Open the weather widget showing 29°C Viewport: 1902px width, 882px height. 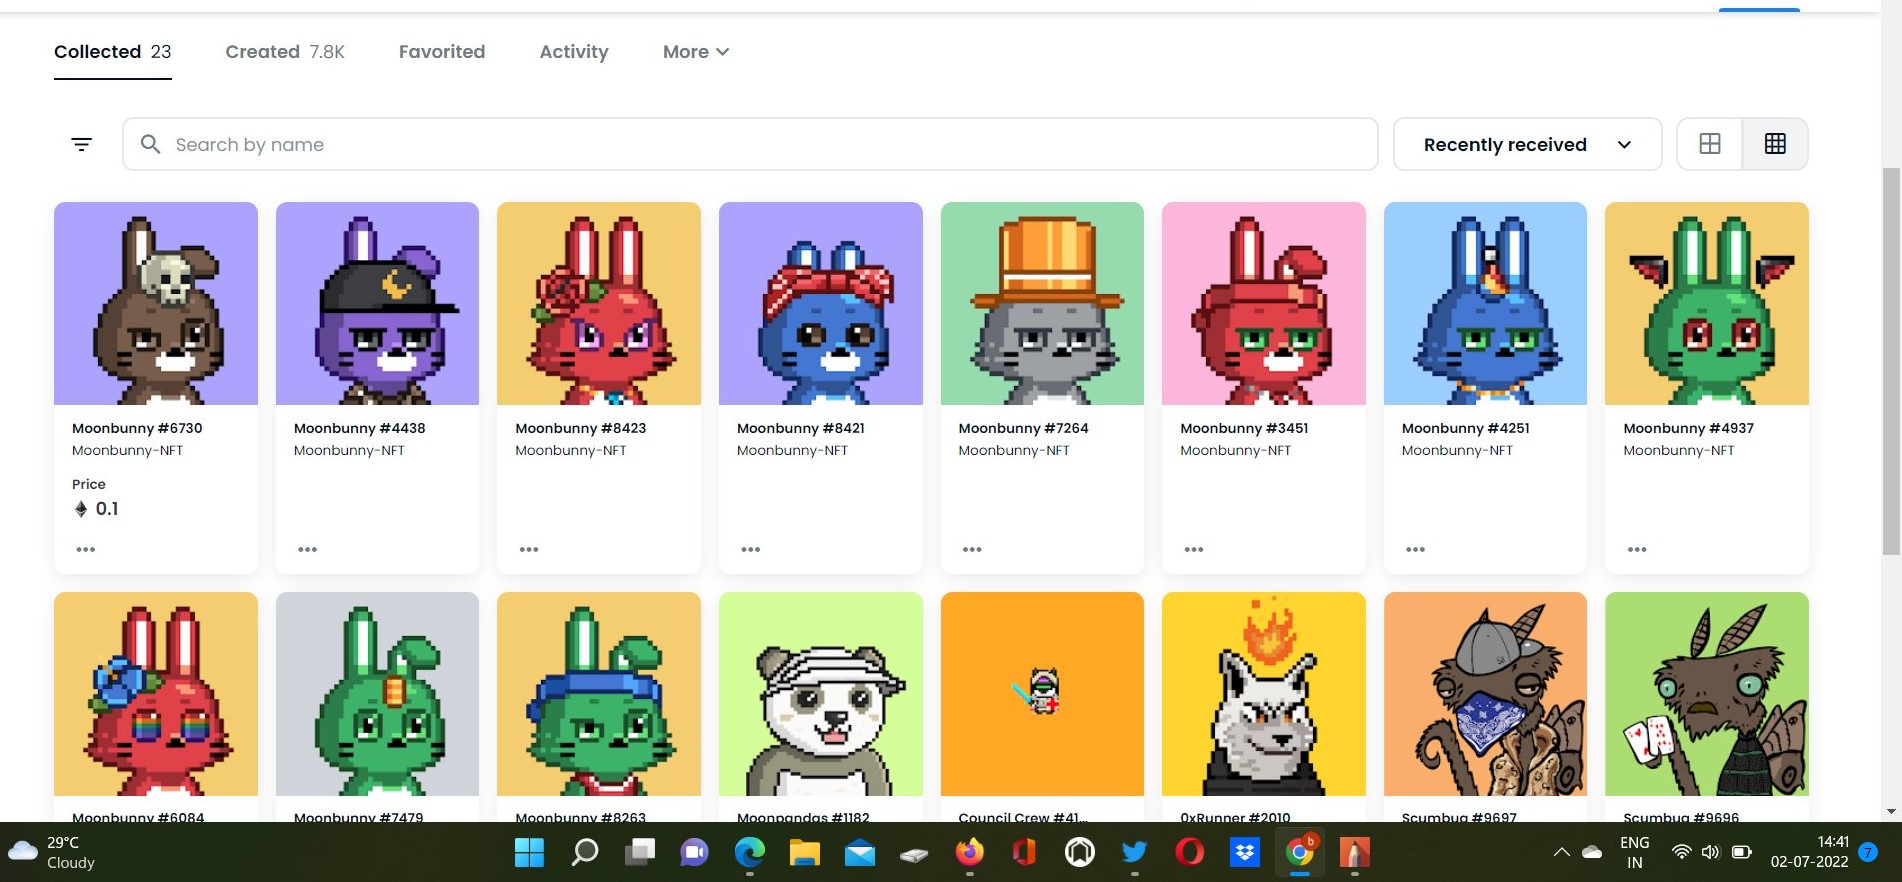point(52,852)
